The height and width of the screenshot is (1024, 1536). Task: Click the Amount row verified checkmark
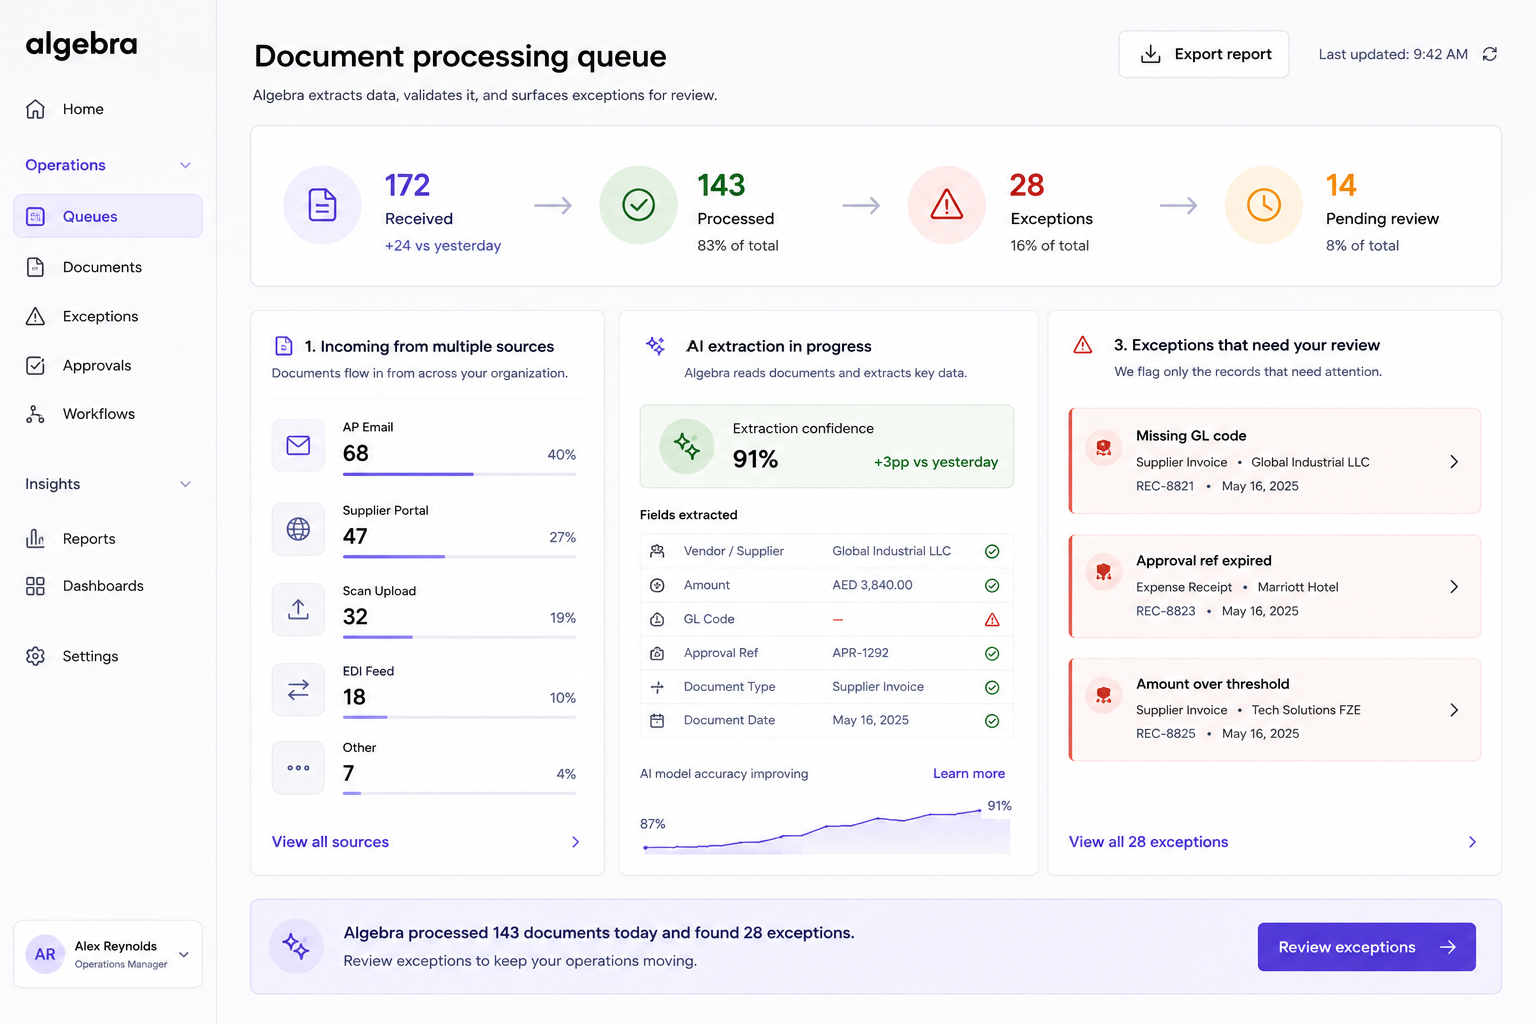pyautogui.click(x=992, y=586)
